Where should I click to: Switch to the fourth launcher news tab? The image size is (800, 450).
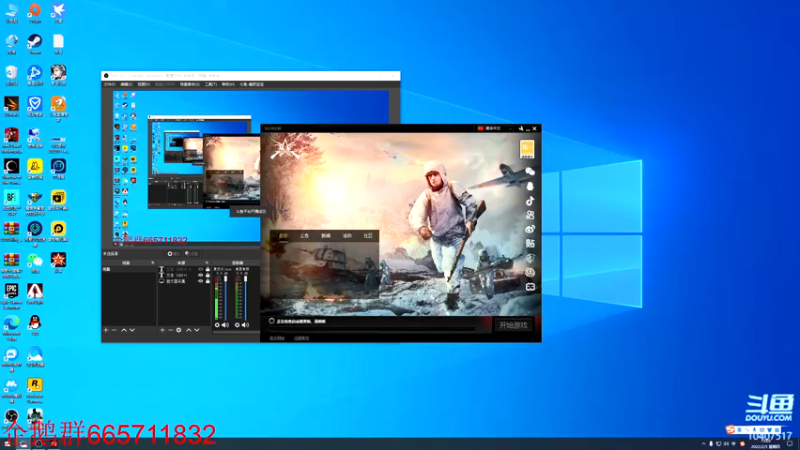[347, 236]
